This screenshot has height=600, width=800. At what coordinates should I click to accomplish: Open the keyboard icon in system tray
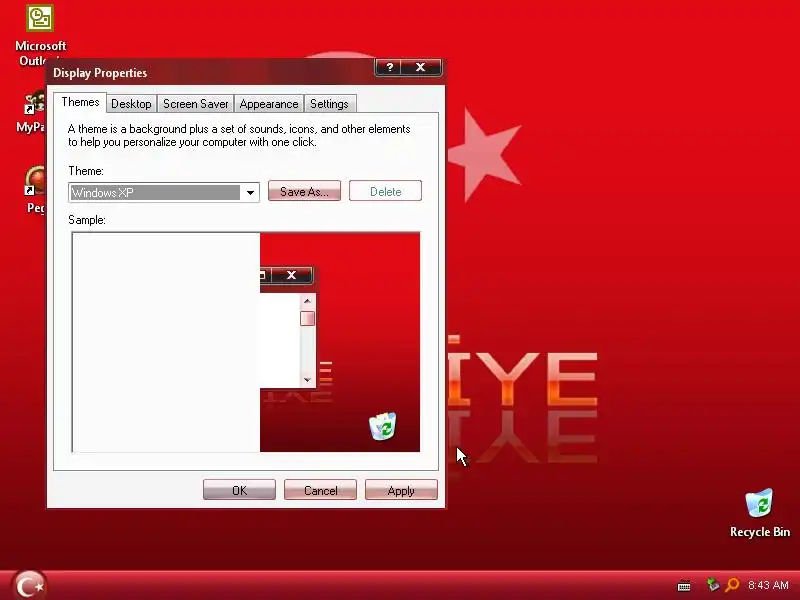(x=684, y=585)
